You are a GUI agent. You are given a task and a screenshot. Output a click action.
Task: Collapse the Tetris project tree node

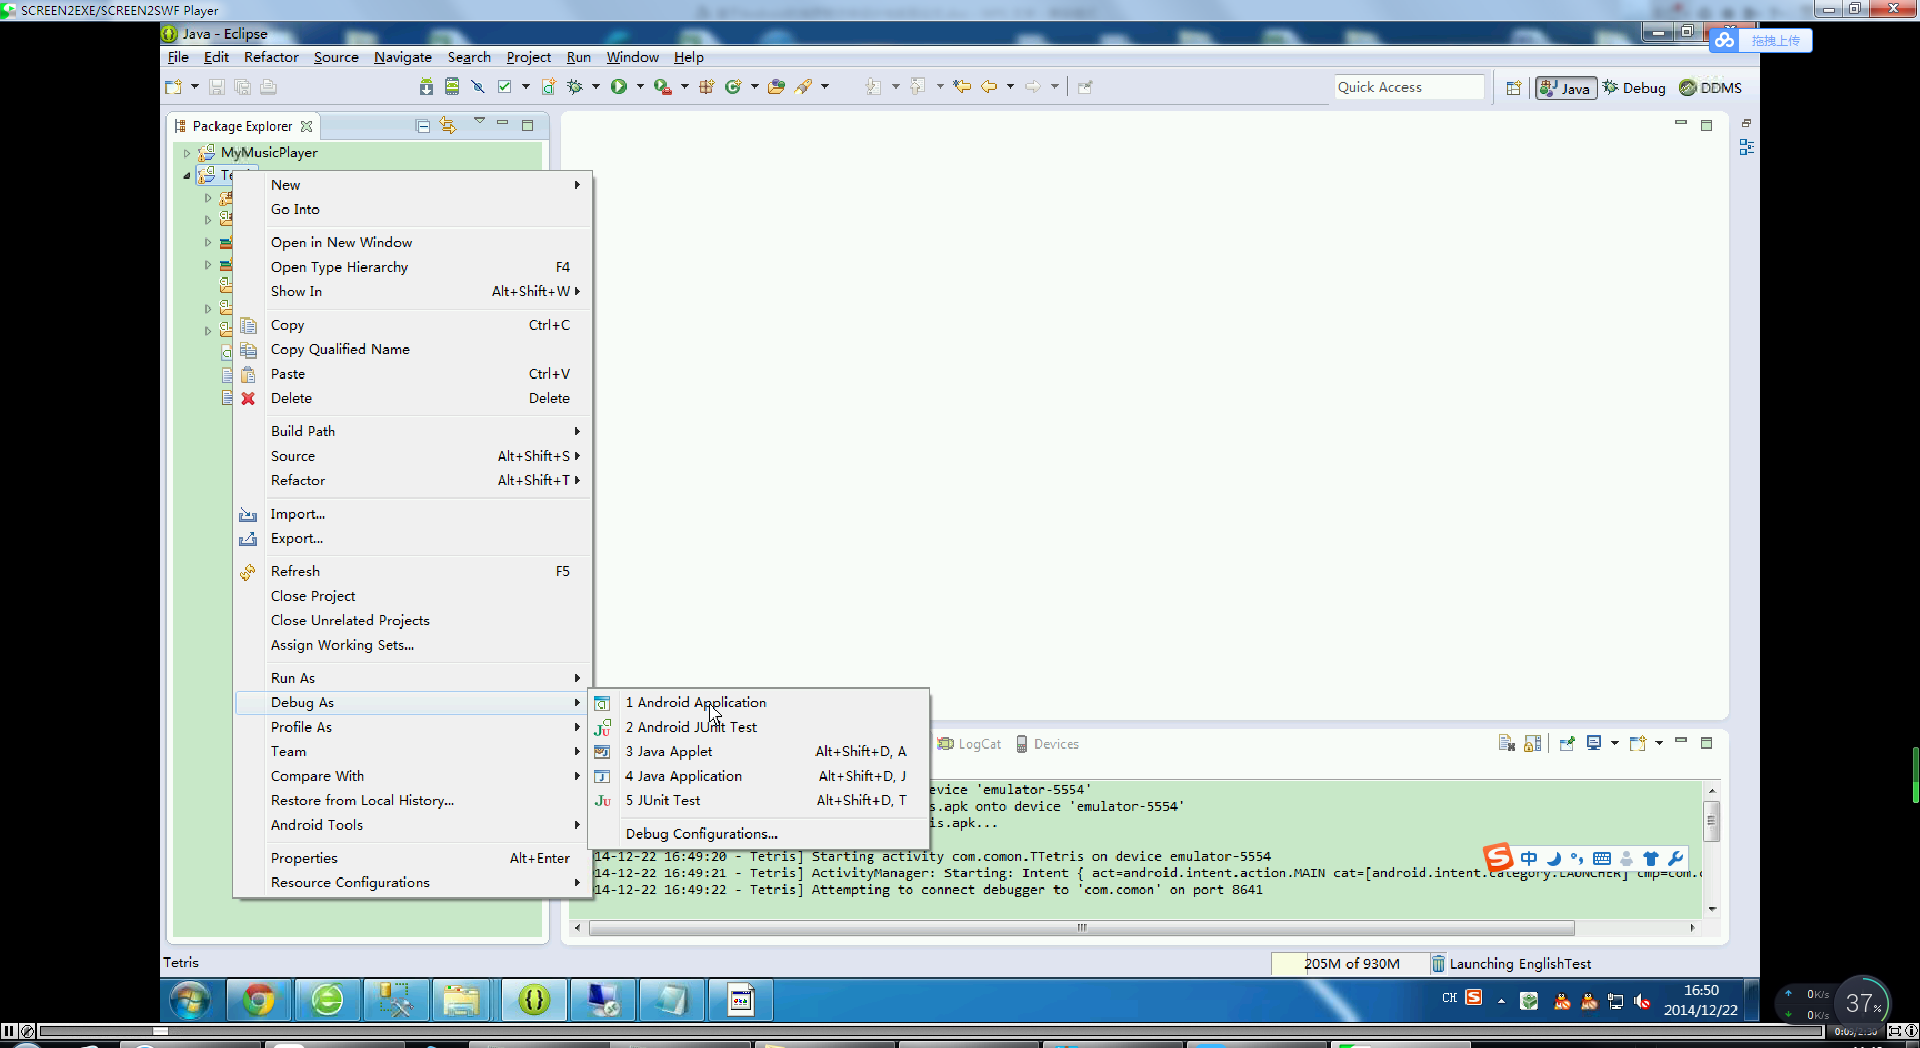click(x=187, y=176)
